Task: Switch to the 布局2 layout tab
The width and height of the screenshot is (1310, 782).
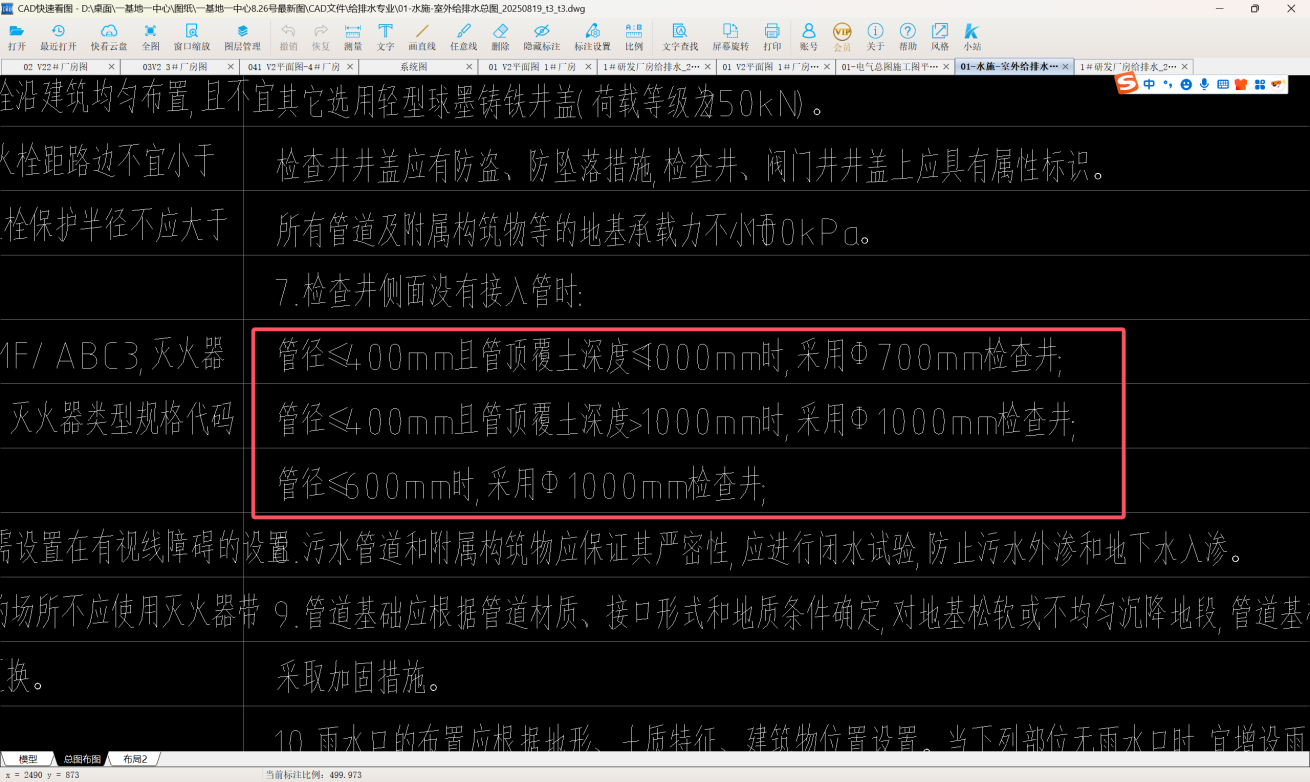Action: (135, 759)
